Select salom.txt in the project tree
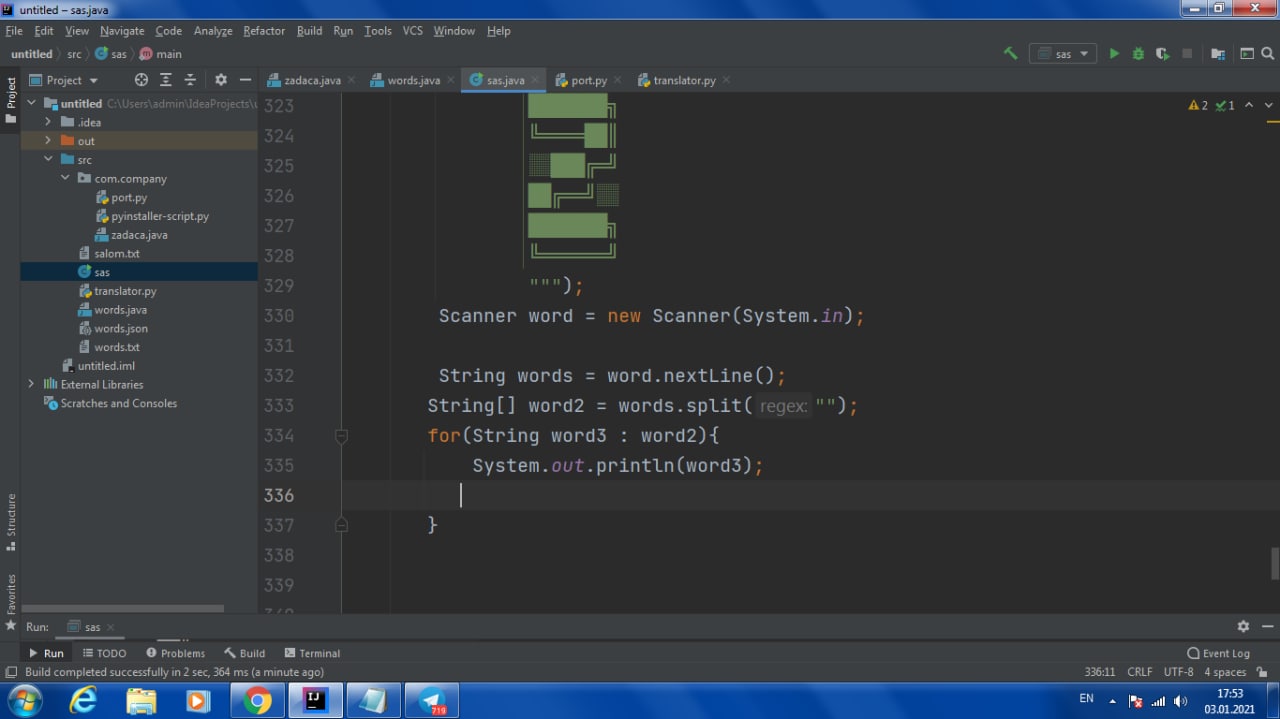 pos(116,254)
